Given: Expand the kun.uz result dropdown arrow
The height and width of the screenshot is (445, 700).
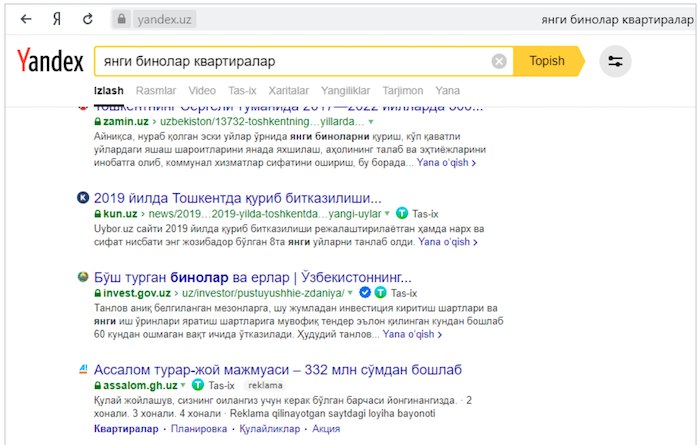Looking at the screenshot, I should (387, 213).
